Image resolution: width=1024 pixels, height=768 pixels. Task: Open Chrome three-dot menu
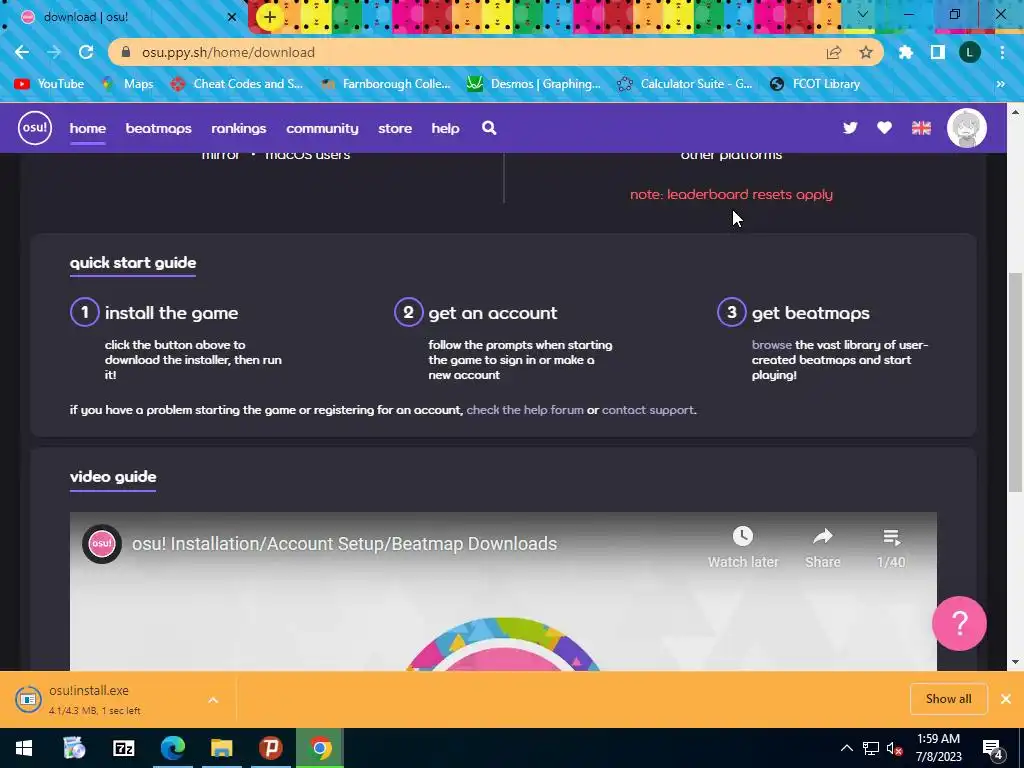click(x=1002, y=52)
